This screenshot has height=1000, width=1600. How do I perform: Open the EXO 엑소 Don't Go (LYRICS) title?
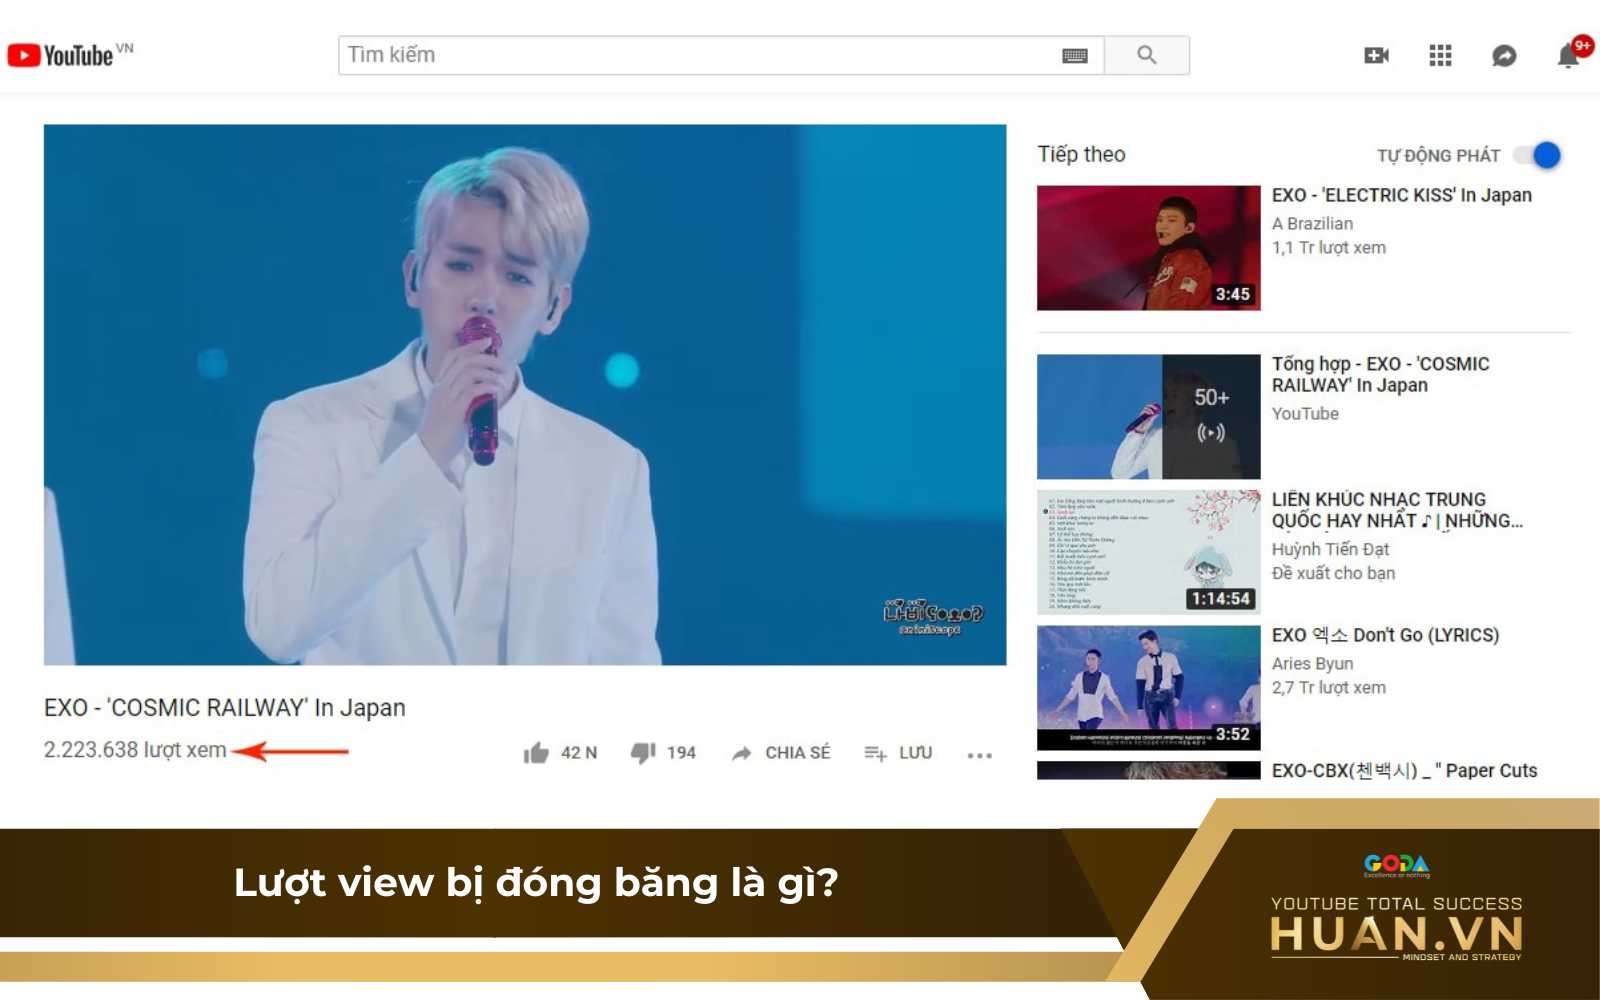point(1386,635)
